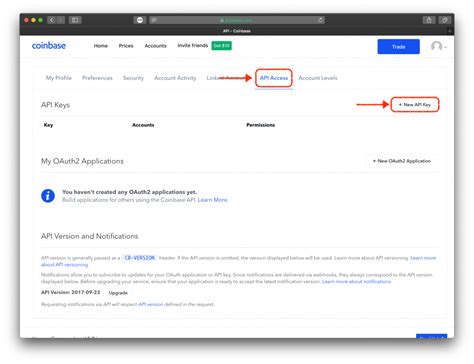Click the Safari forward button

61,20
